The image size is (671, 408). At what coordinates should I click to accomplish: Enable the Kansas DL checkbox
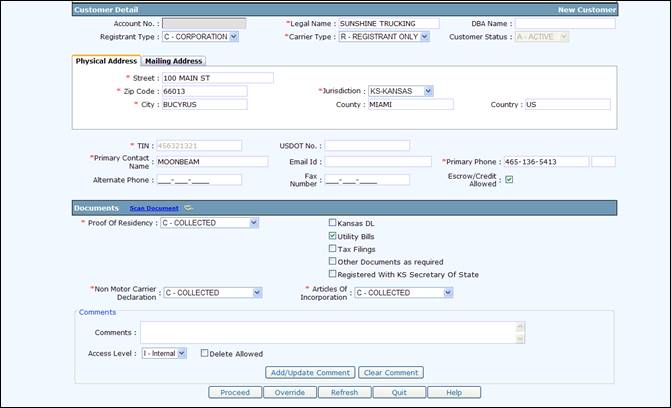click(x=333, y=223)
